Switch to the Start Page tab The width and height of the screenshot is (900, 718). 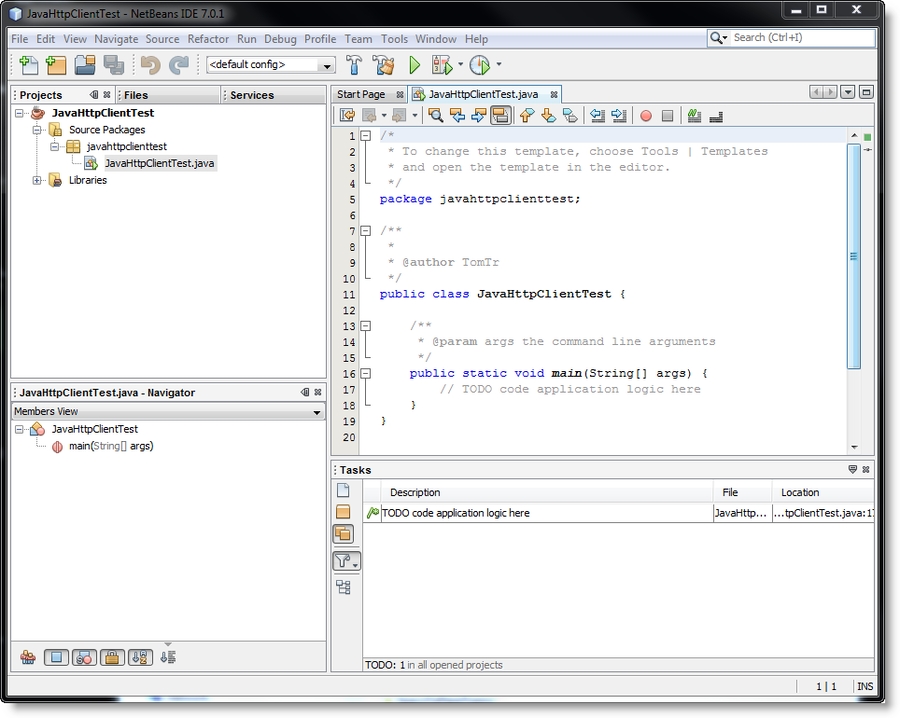coord(361,94)
